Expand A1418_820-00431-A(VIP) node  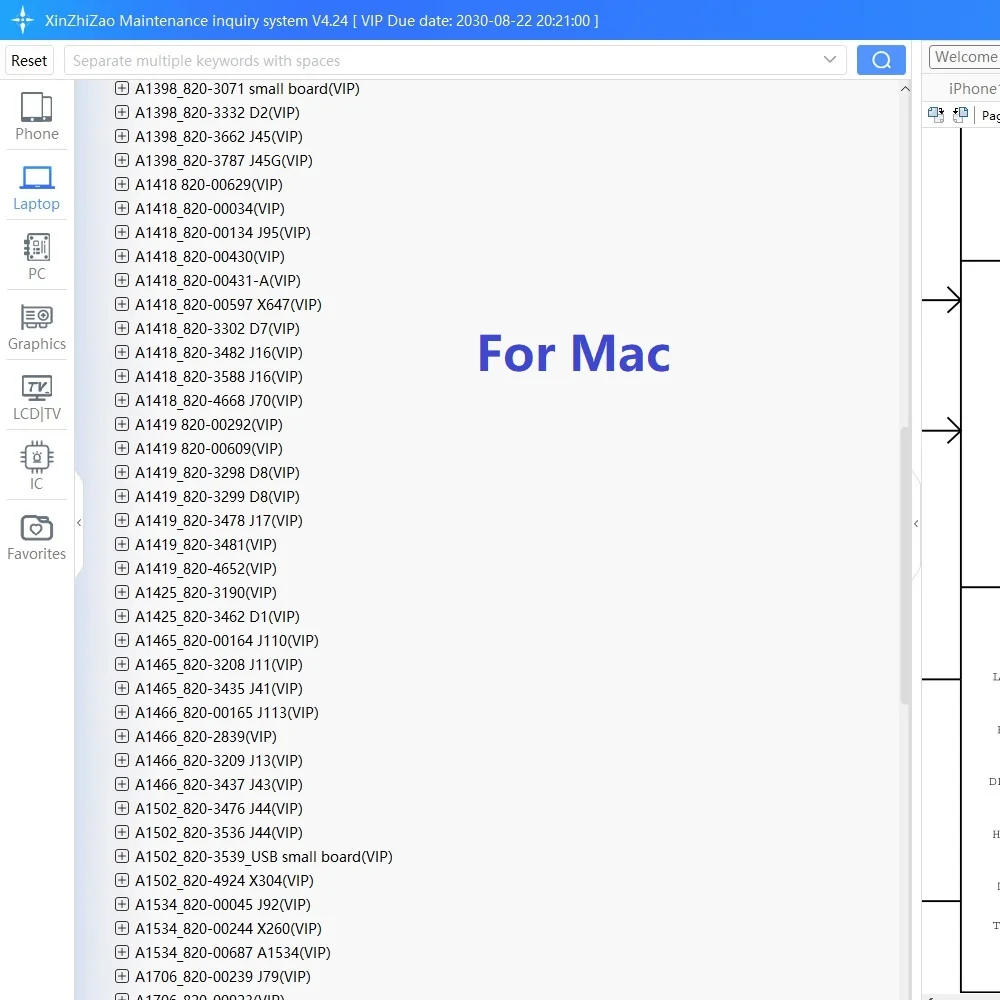(x=122, y=280)
